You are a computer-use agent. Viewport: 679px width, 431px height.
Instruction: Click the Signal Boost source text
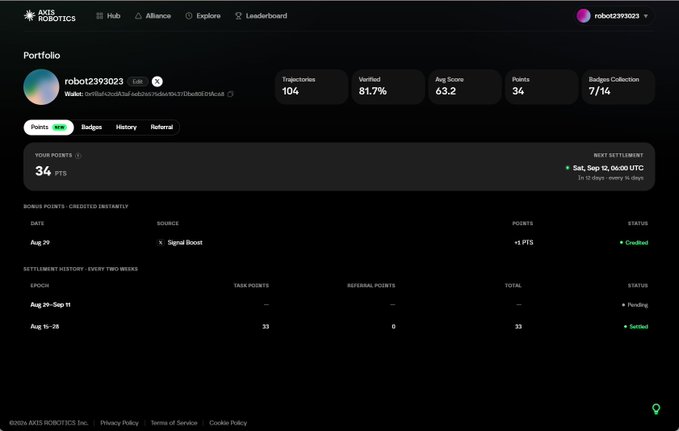185,243
